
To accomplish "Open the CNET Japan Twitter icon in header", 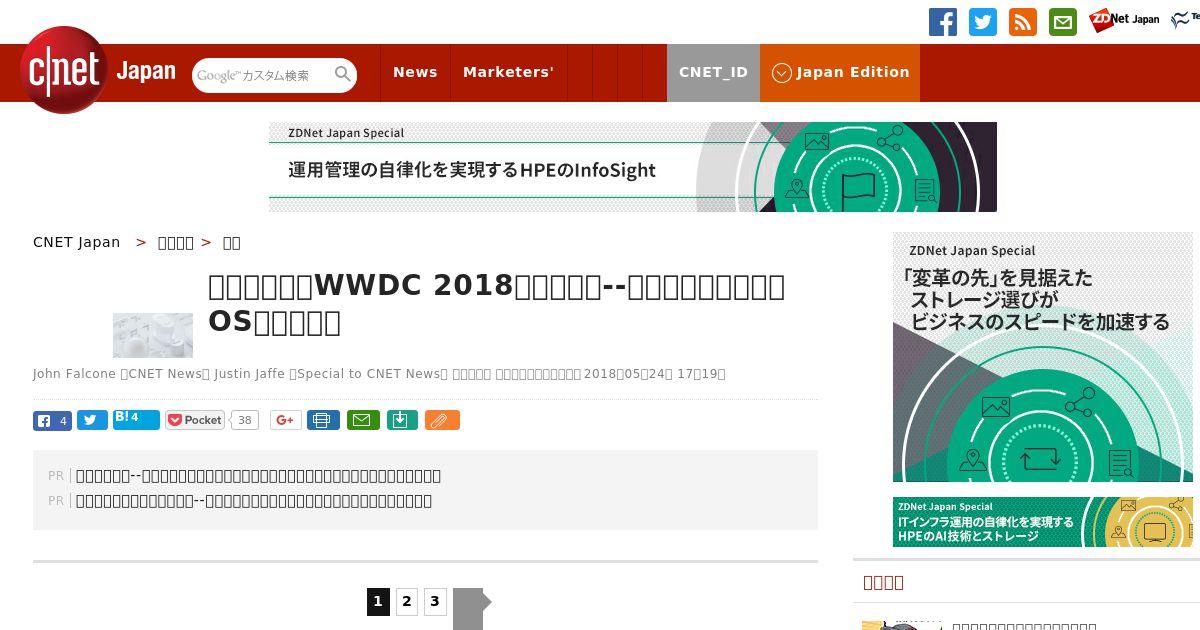I will [x=983, y=21].
